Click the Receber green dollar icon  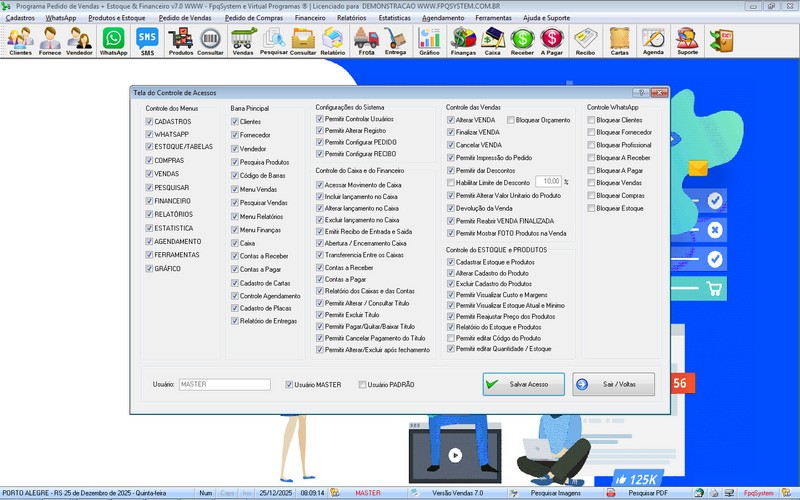pyautogui.click(x=522, y=41)
